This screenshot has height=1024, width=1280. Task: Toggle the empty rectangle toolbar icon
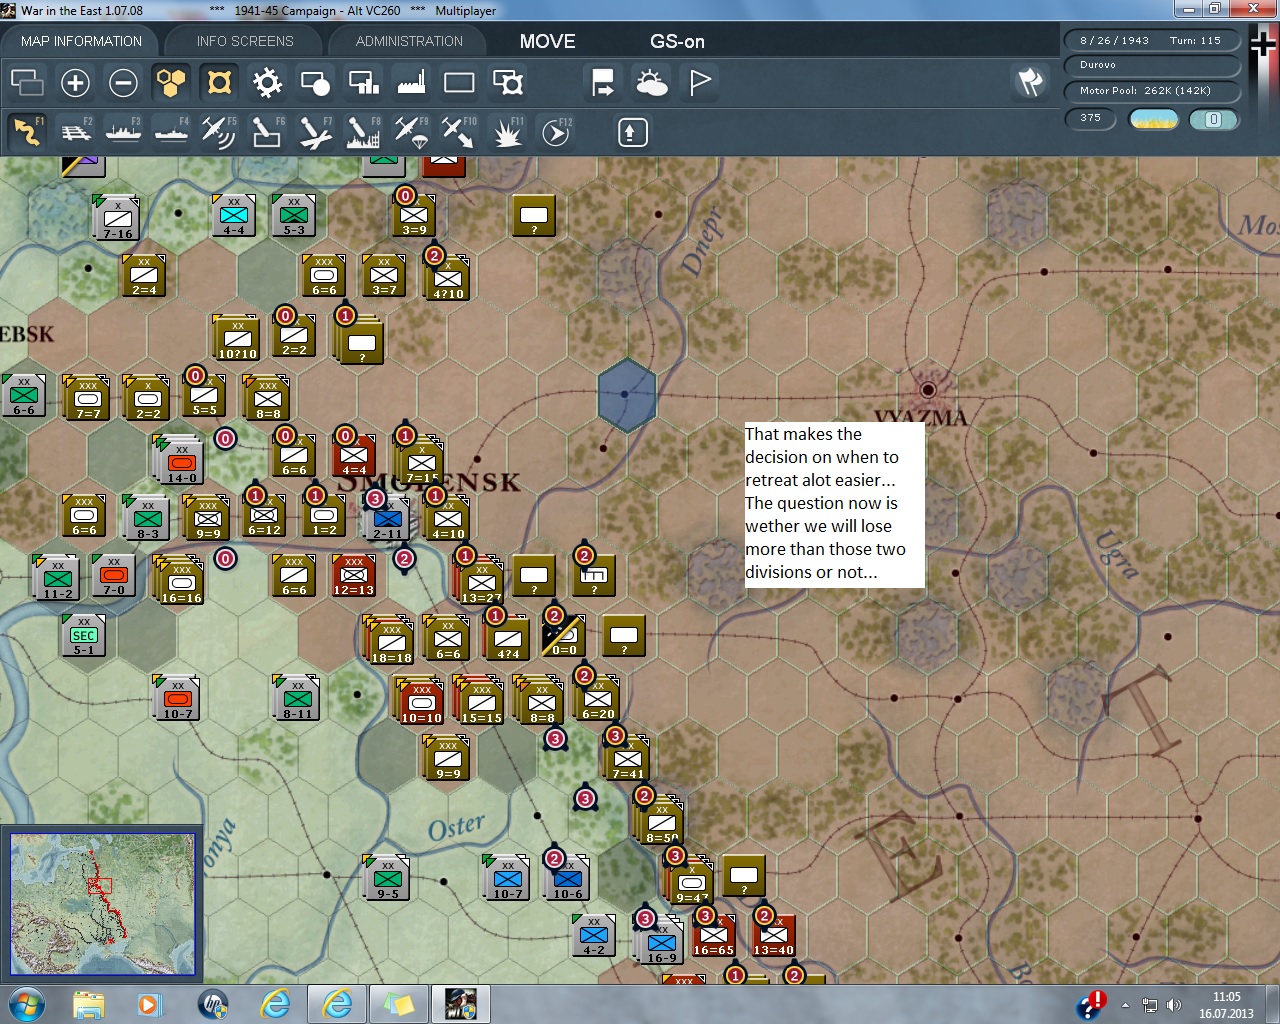[x=459, y=82]
